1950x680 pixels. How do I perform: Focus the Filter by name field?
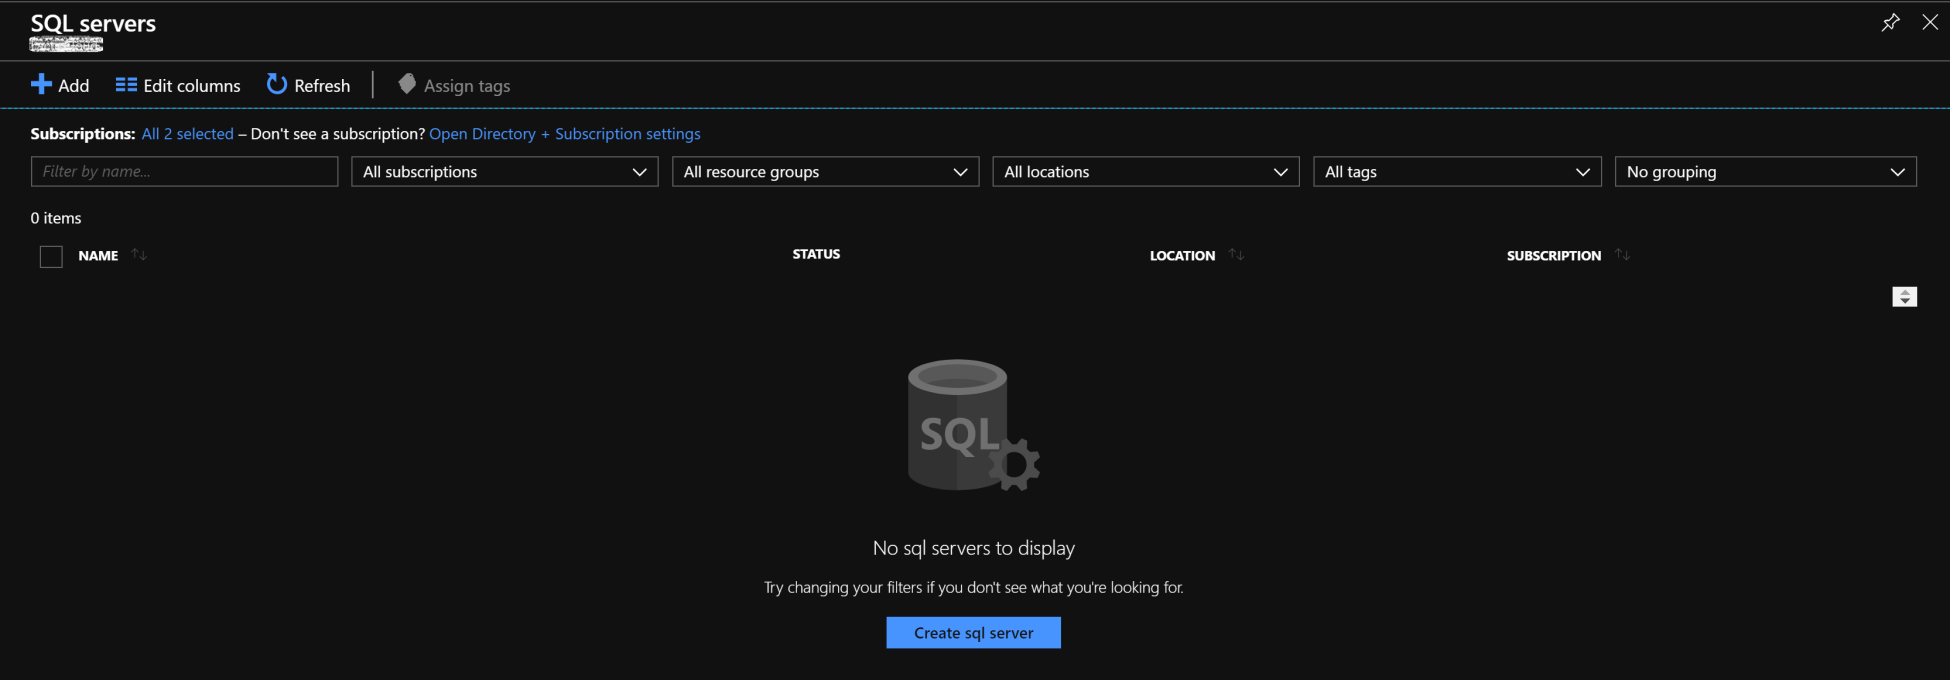(x=184, y=171)
